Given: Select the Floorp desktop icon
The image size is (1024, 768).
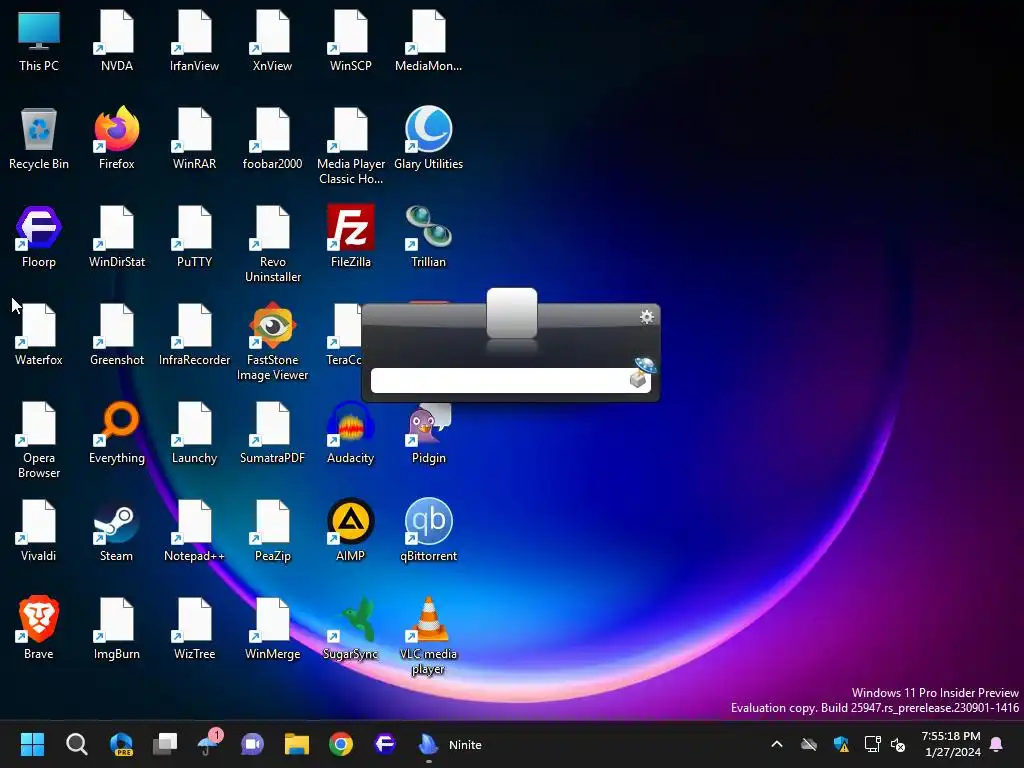Looking at the screenshot, I should pyautogui.click(x=39, y=237).
